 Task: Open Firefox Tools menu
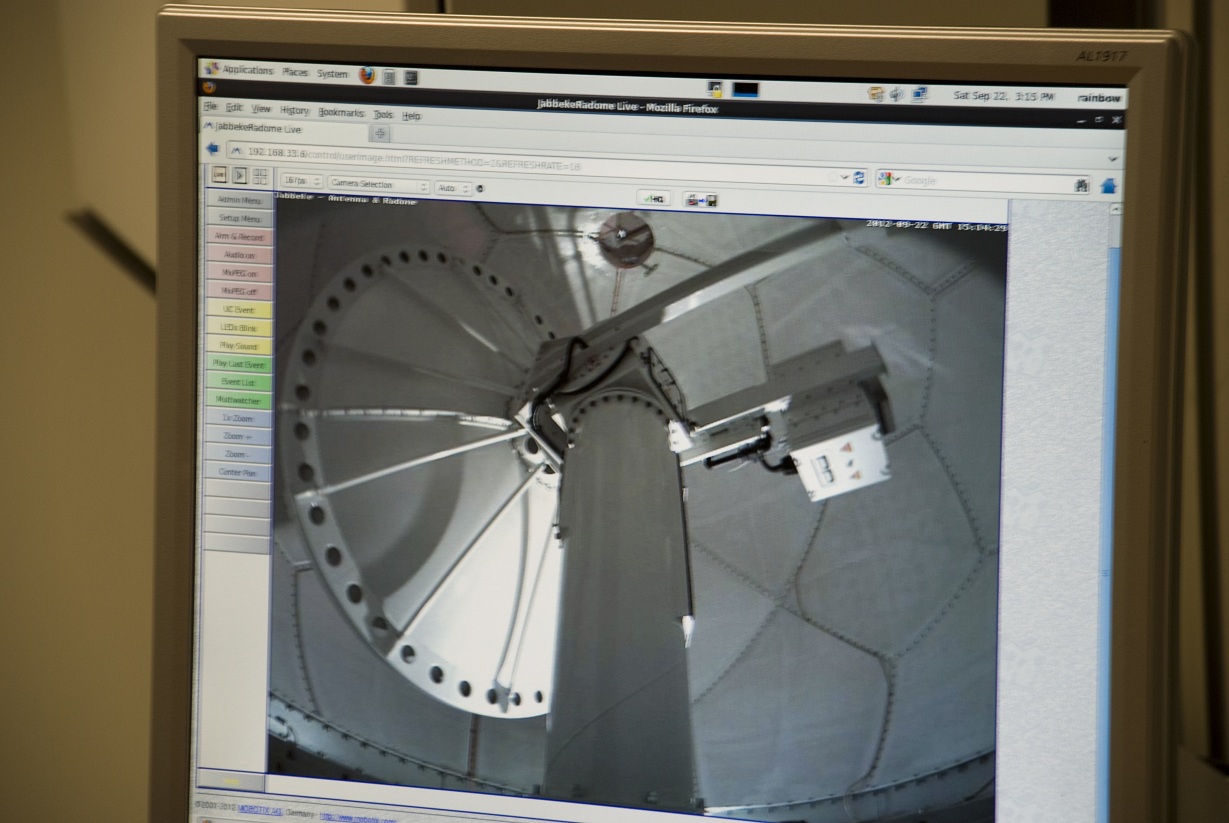383,114
